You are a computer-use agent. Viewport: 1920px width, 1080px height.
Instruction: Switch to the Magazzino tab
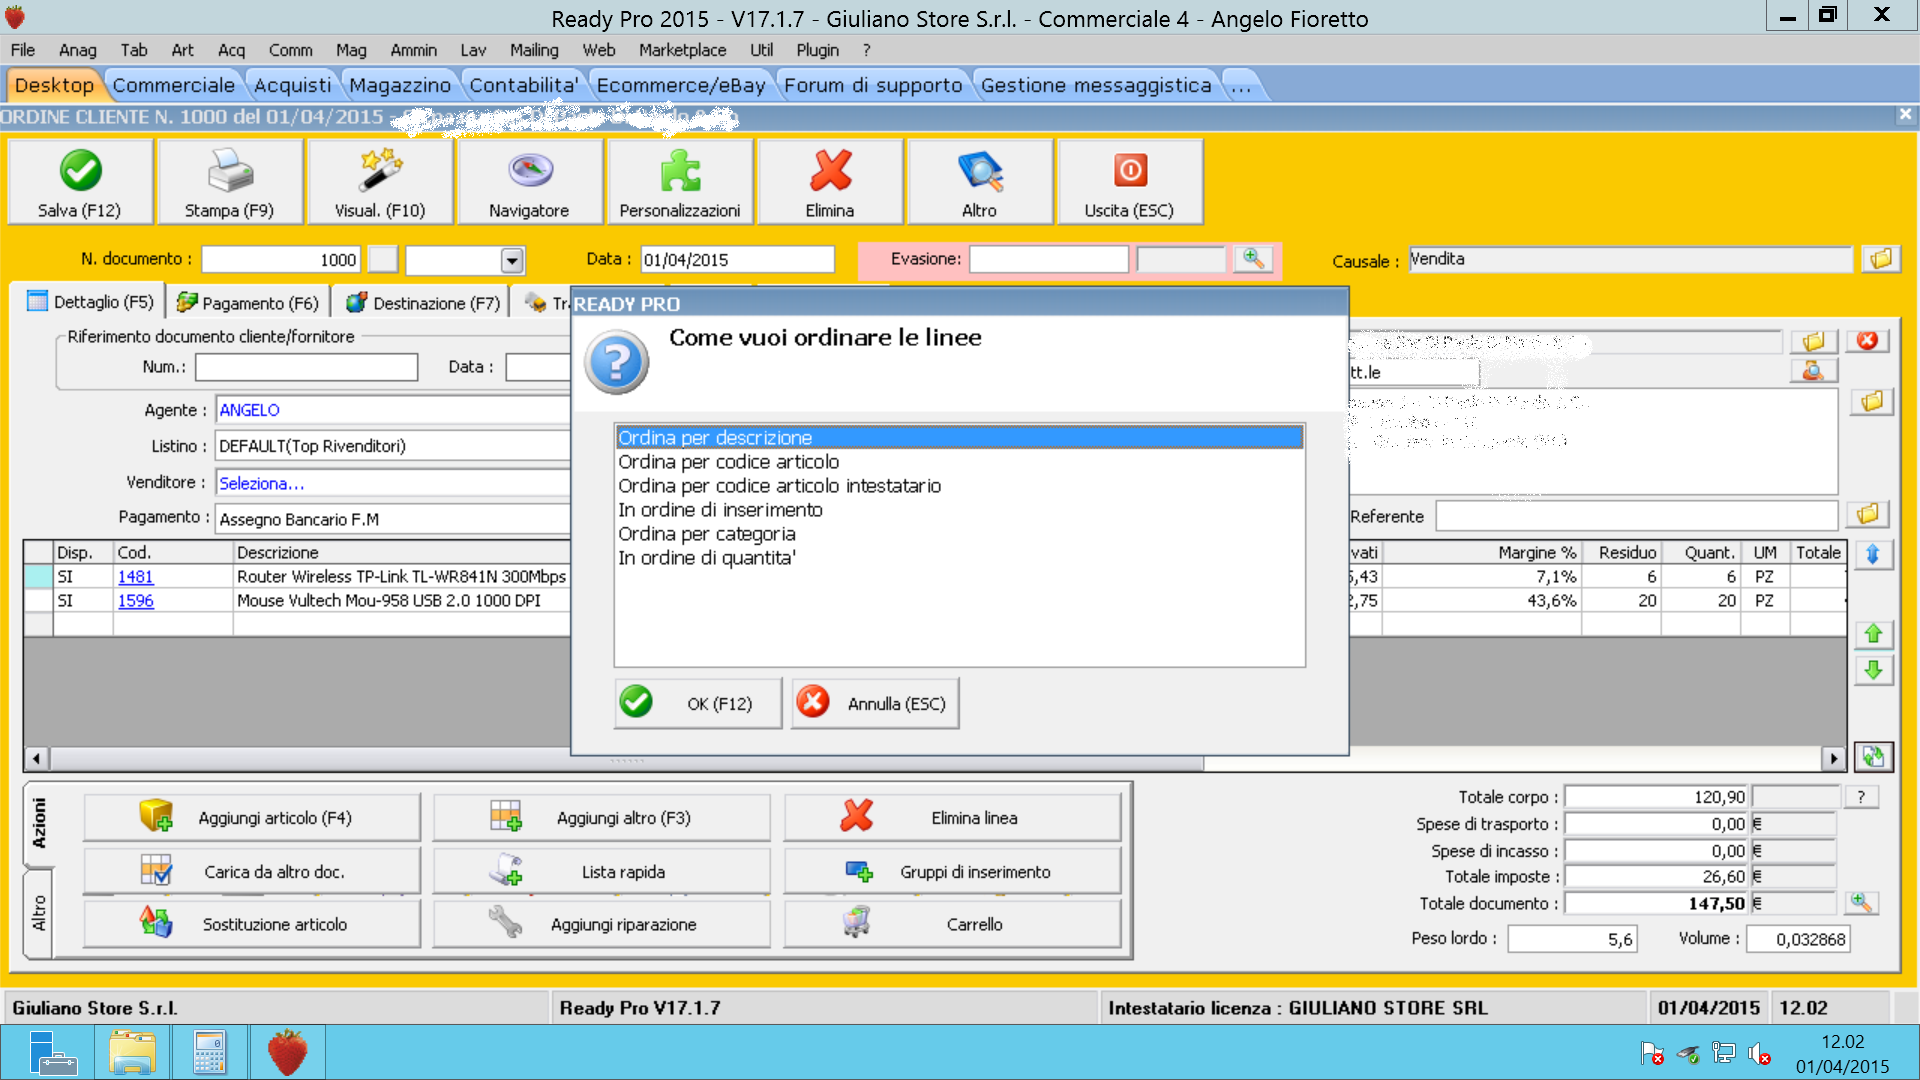pyautogui.click(x=400, y=85)
